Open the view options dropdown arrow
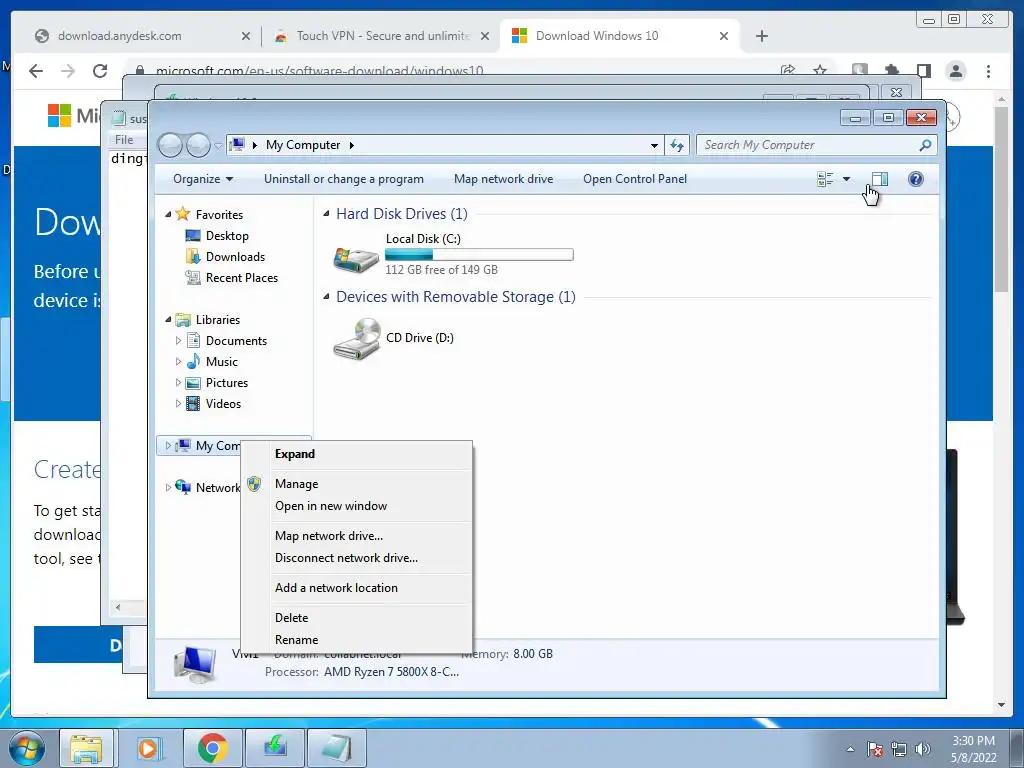The width and height of the screenshot is (1024, 768). click(x=846, y=179)
